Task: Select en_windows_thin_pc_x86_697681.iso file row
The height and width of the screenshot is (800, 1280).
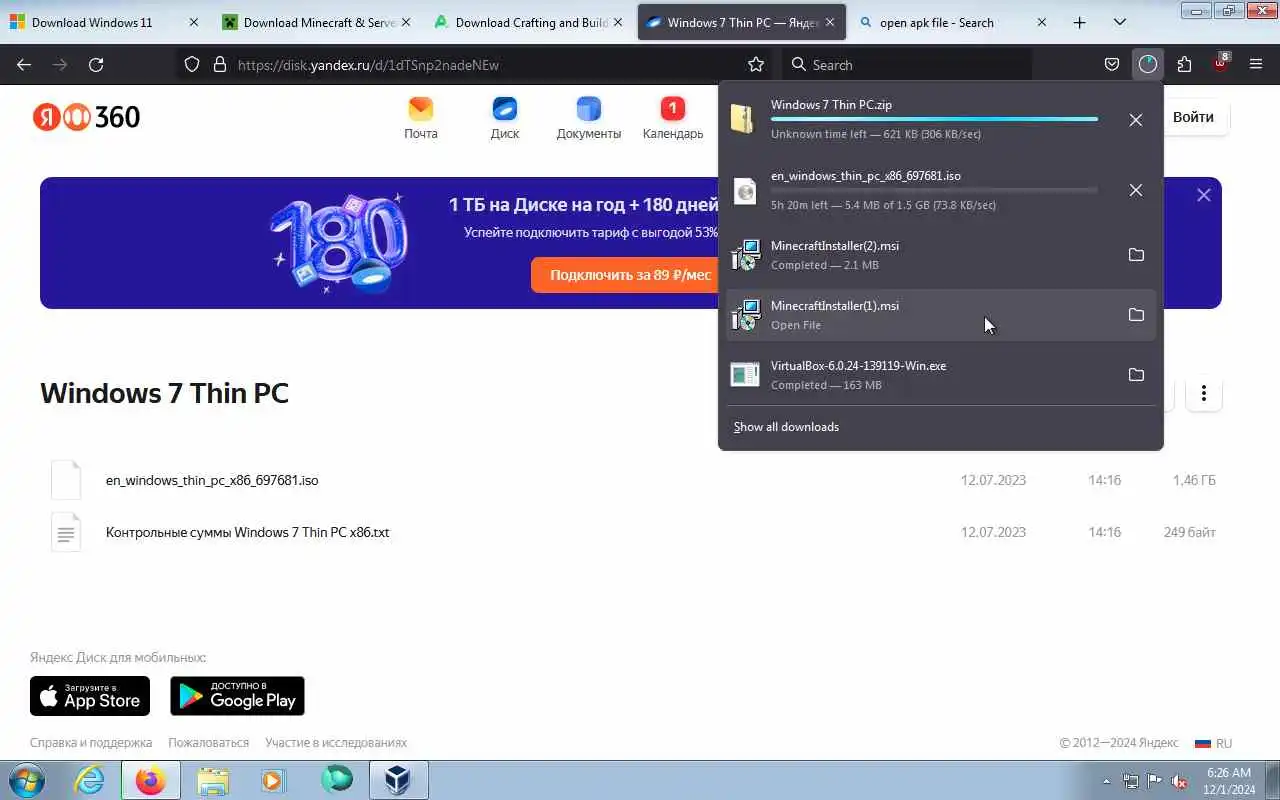Action: [630, 480]
